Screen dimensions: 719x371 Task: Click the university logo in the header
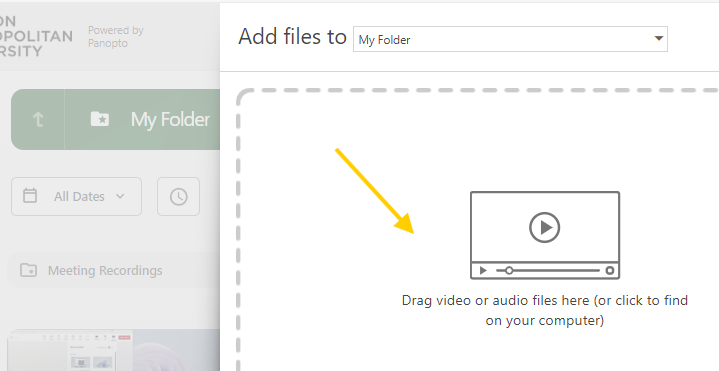36,36
